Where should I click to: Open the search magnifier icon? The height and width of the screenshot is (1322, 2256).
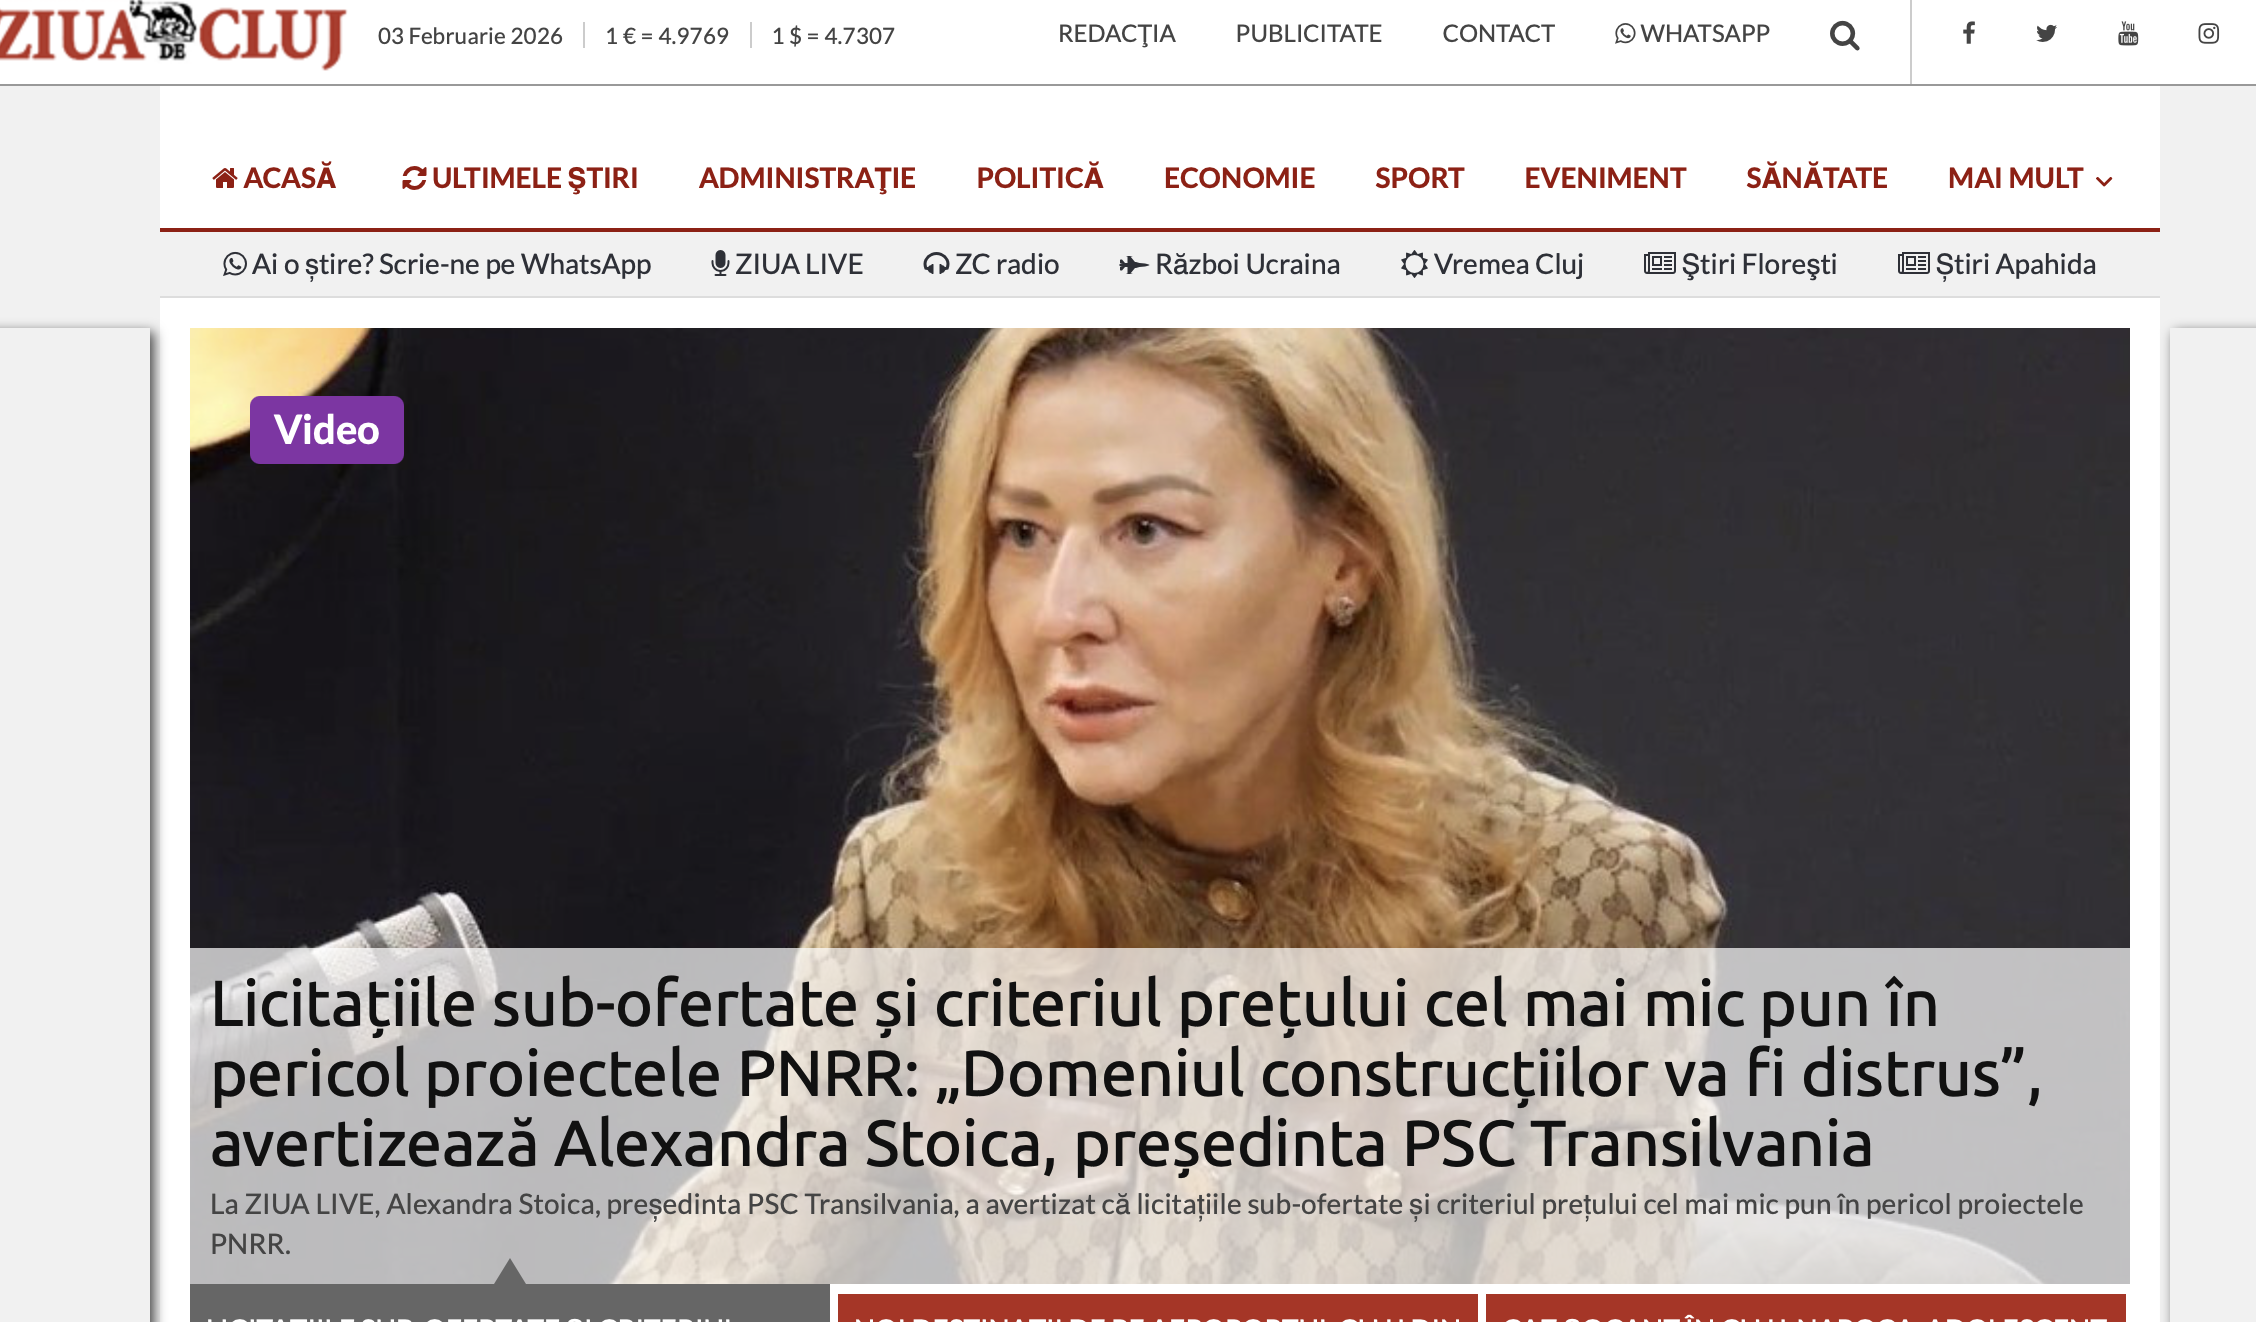pyautogui.click(x=1844, y=36)
